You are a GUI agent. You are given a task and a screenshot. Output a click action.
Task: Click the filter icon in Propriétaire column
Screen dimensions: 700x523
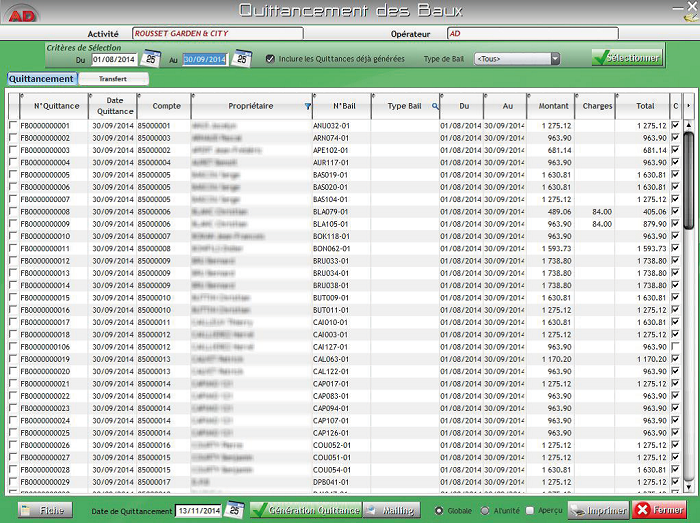[307, 105]
